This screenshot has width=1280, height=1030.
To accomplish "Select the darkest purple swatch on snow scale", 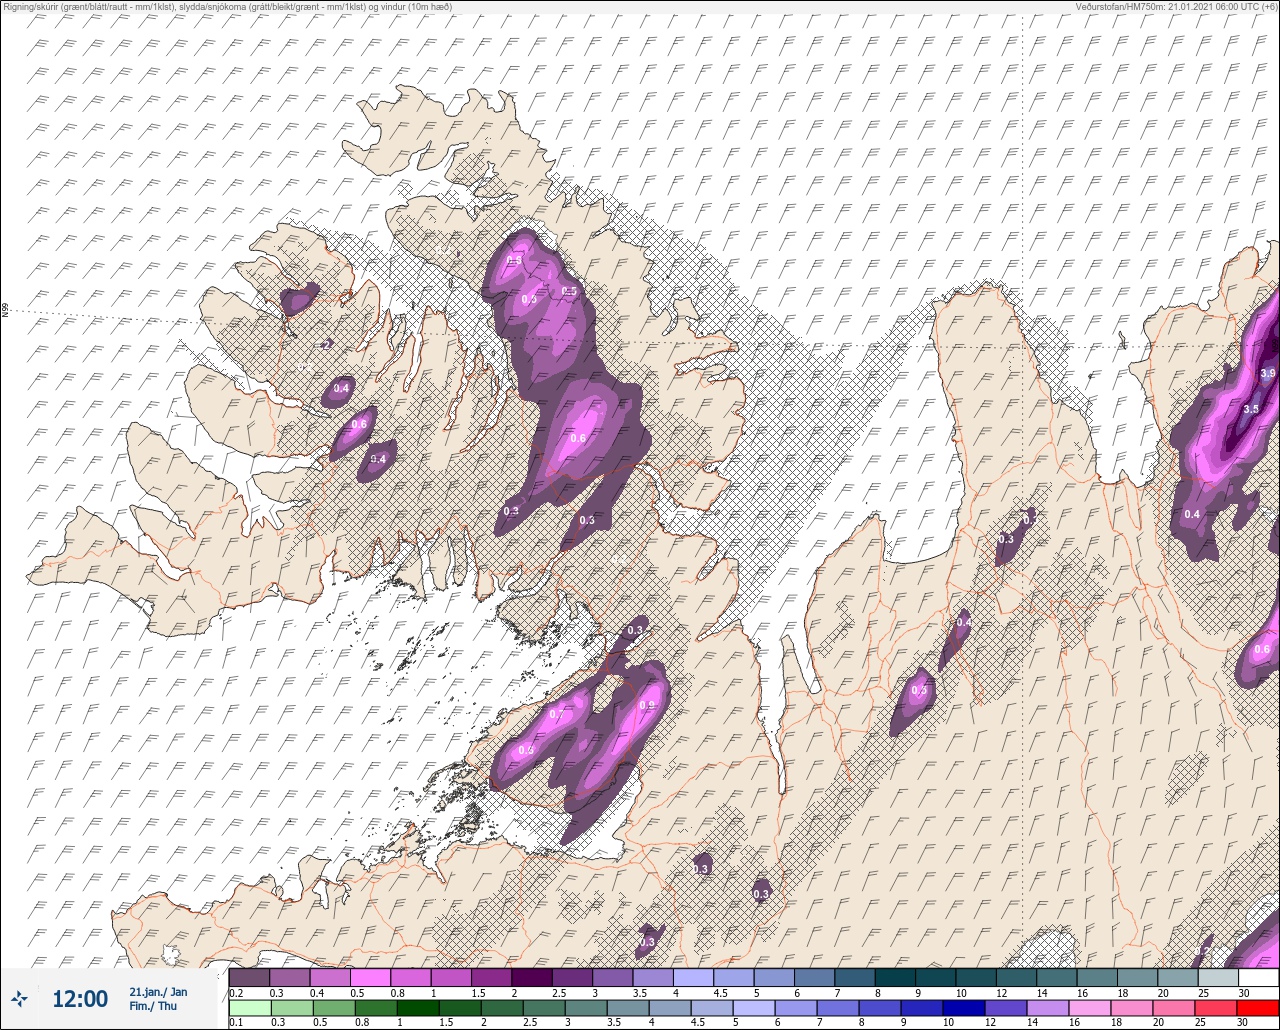I will (531, 977).
